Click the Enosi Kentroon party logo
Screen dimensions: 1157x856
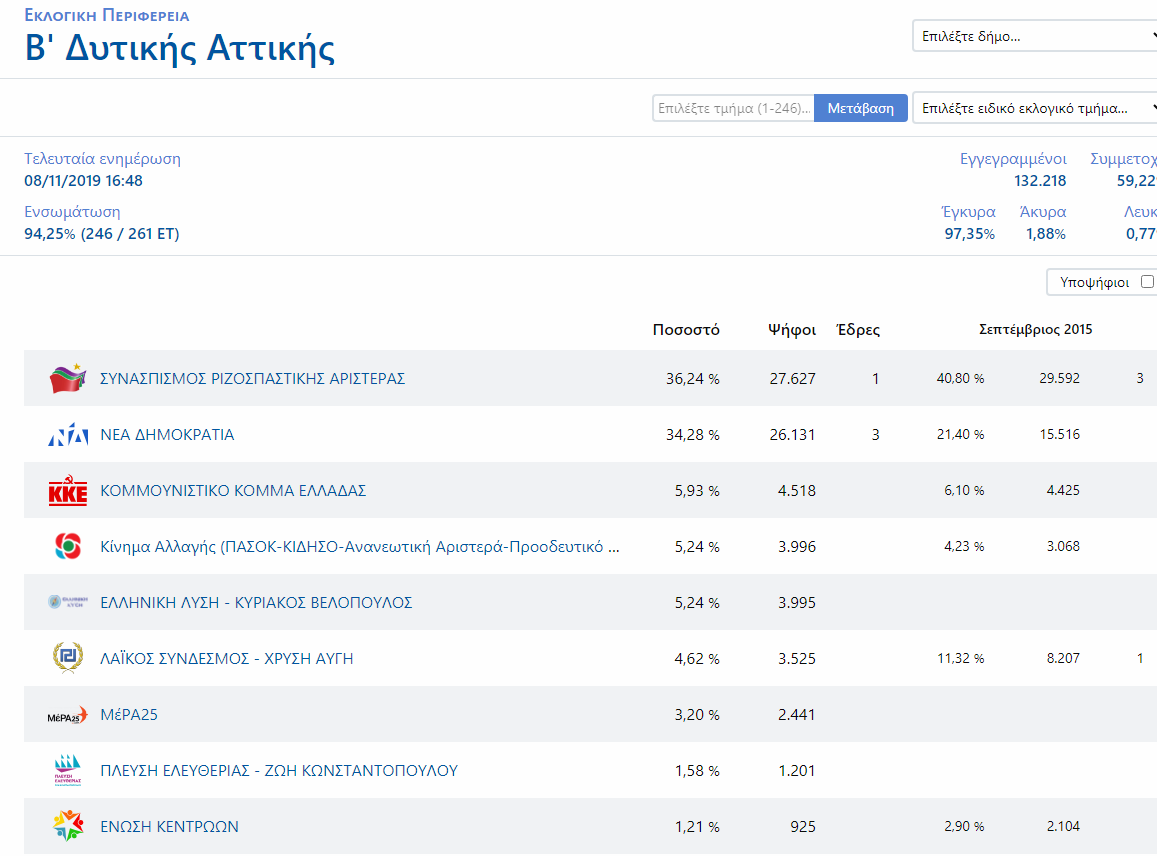tap(68, 826)
